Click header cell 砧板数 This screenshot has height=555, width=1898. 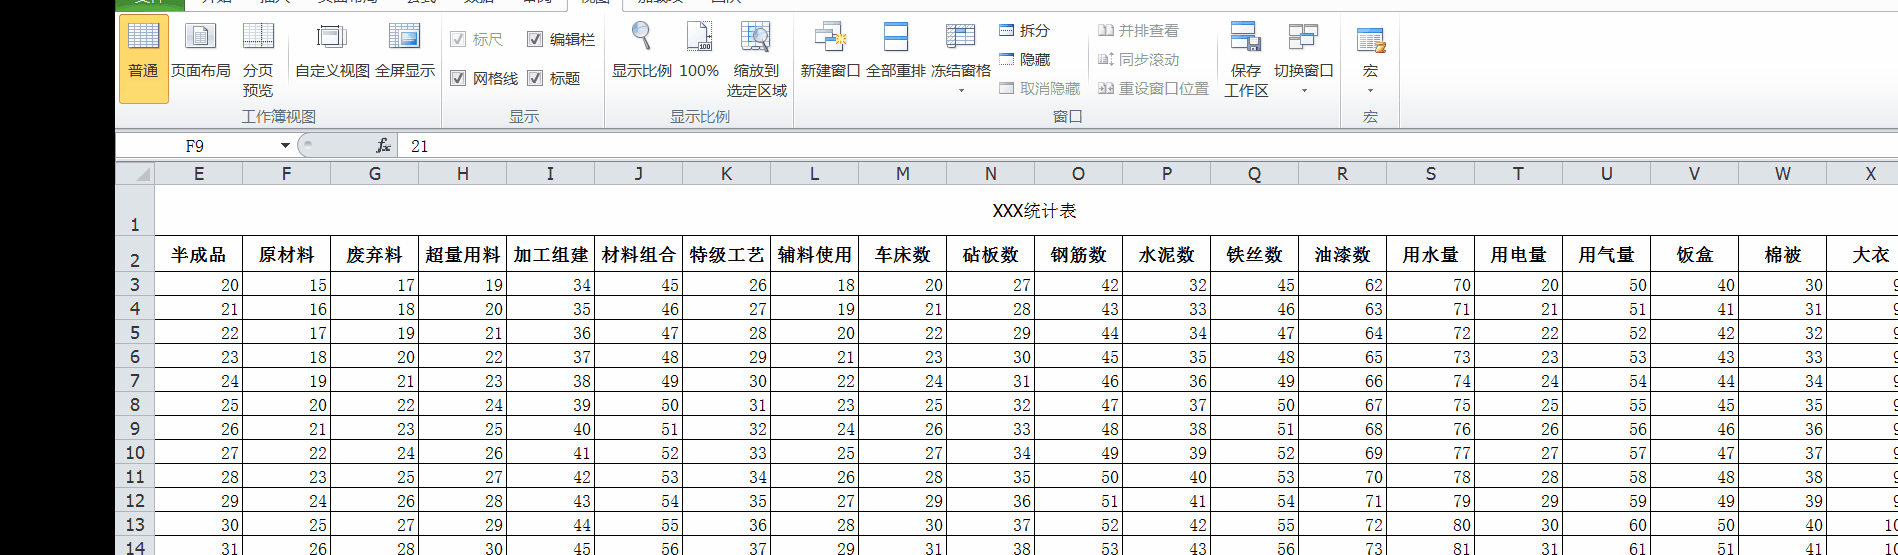991,255
